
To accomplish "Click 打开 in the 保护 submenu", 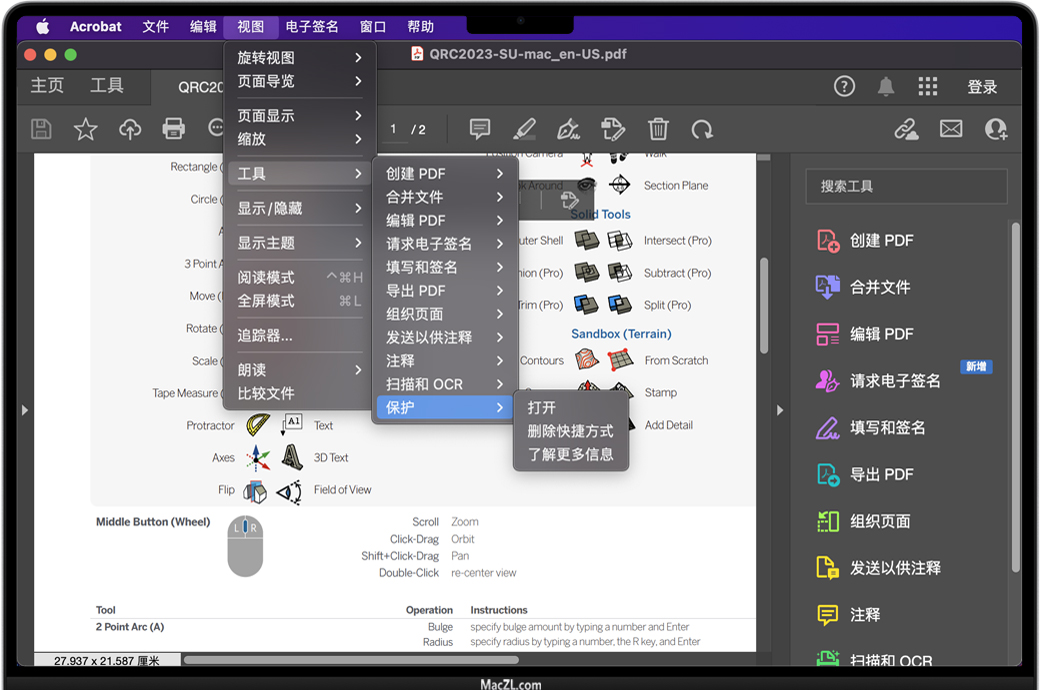I will [x=542, y=408].
